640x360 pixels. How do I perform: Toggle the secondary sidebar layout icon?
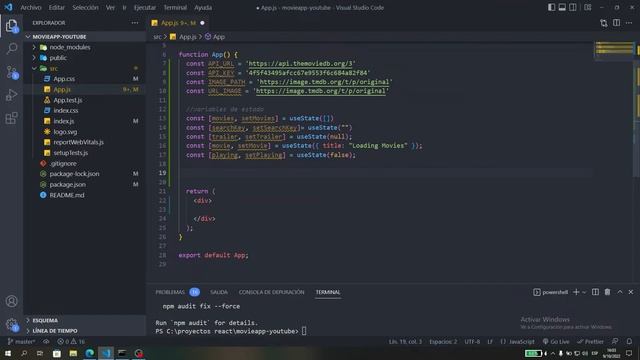click(573, 7)
